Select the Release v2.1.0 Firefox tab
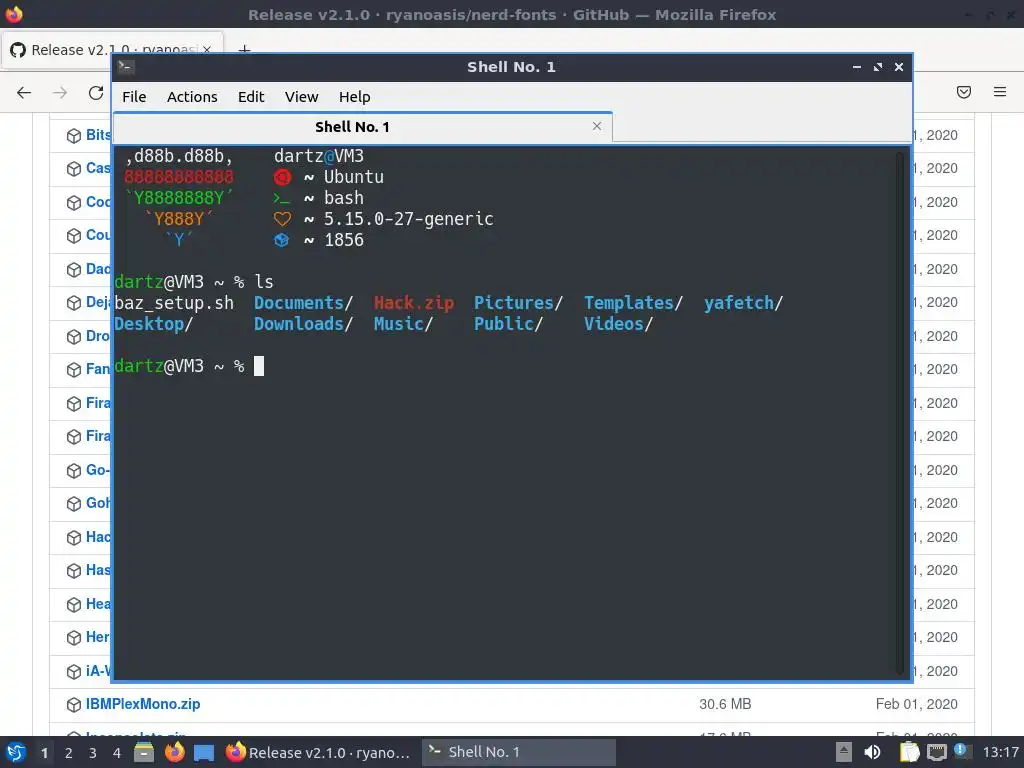The image size is (1024, 768). (x=112, y=50)
